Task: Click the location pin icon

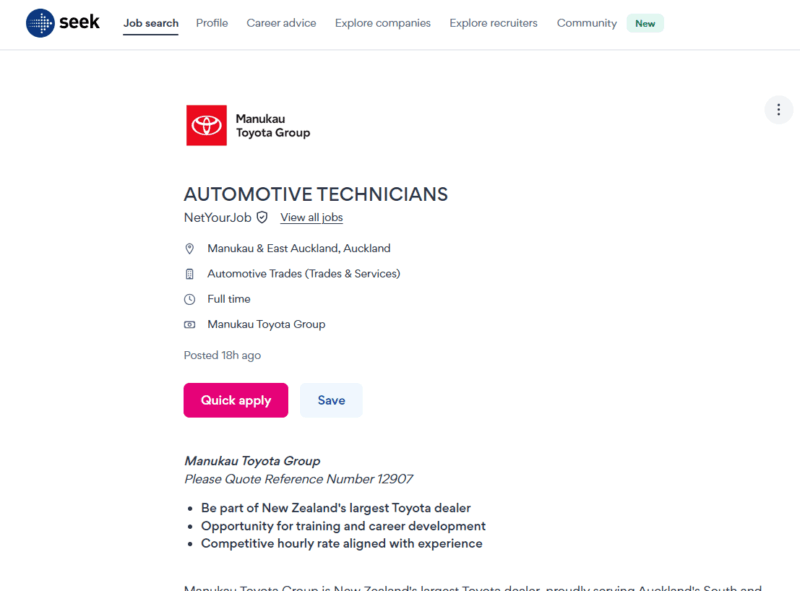Action: pos(189,249)
